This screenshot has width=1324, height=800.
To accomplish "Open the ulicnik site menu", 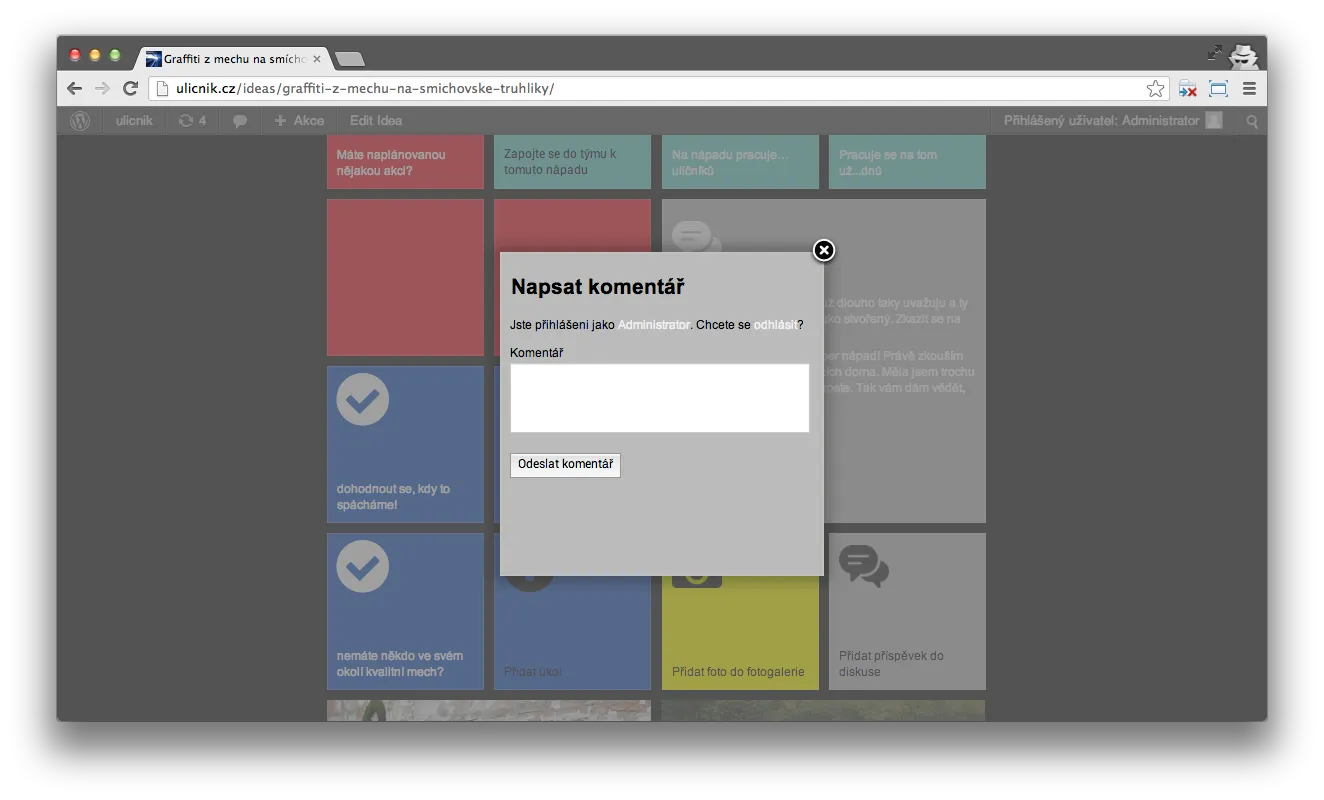I will tap(133, 121).
